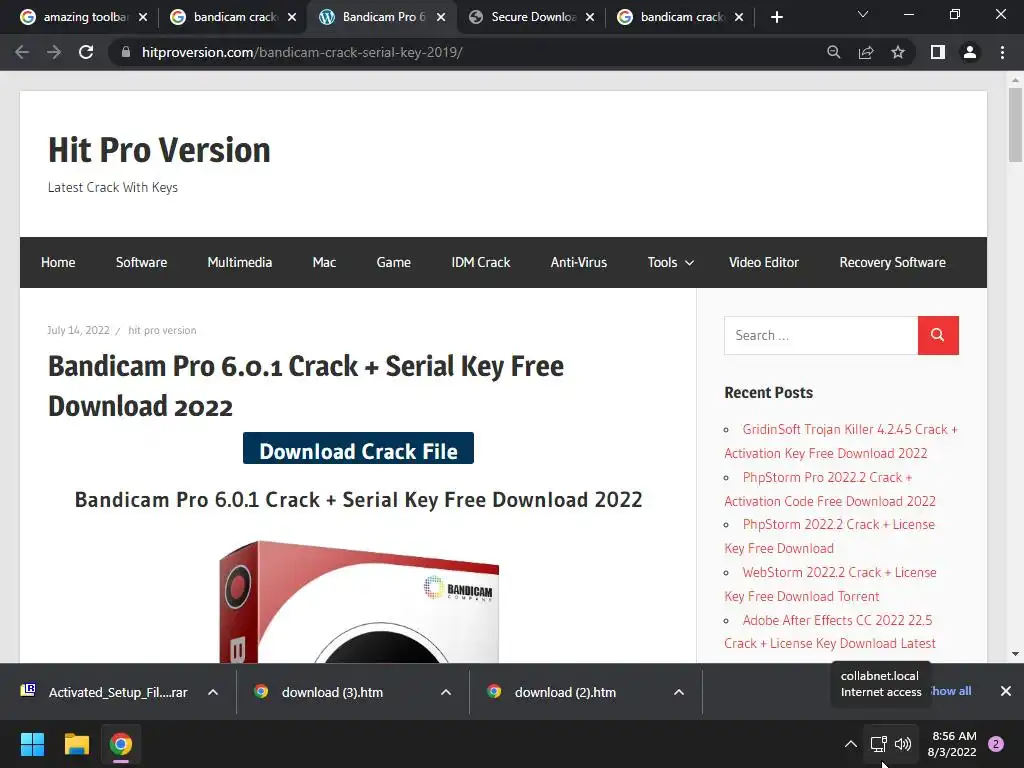Open the Video Editor menu item
This screenshot has height=768, width=1024.
(763, 263)
